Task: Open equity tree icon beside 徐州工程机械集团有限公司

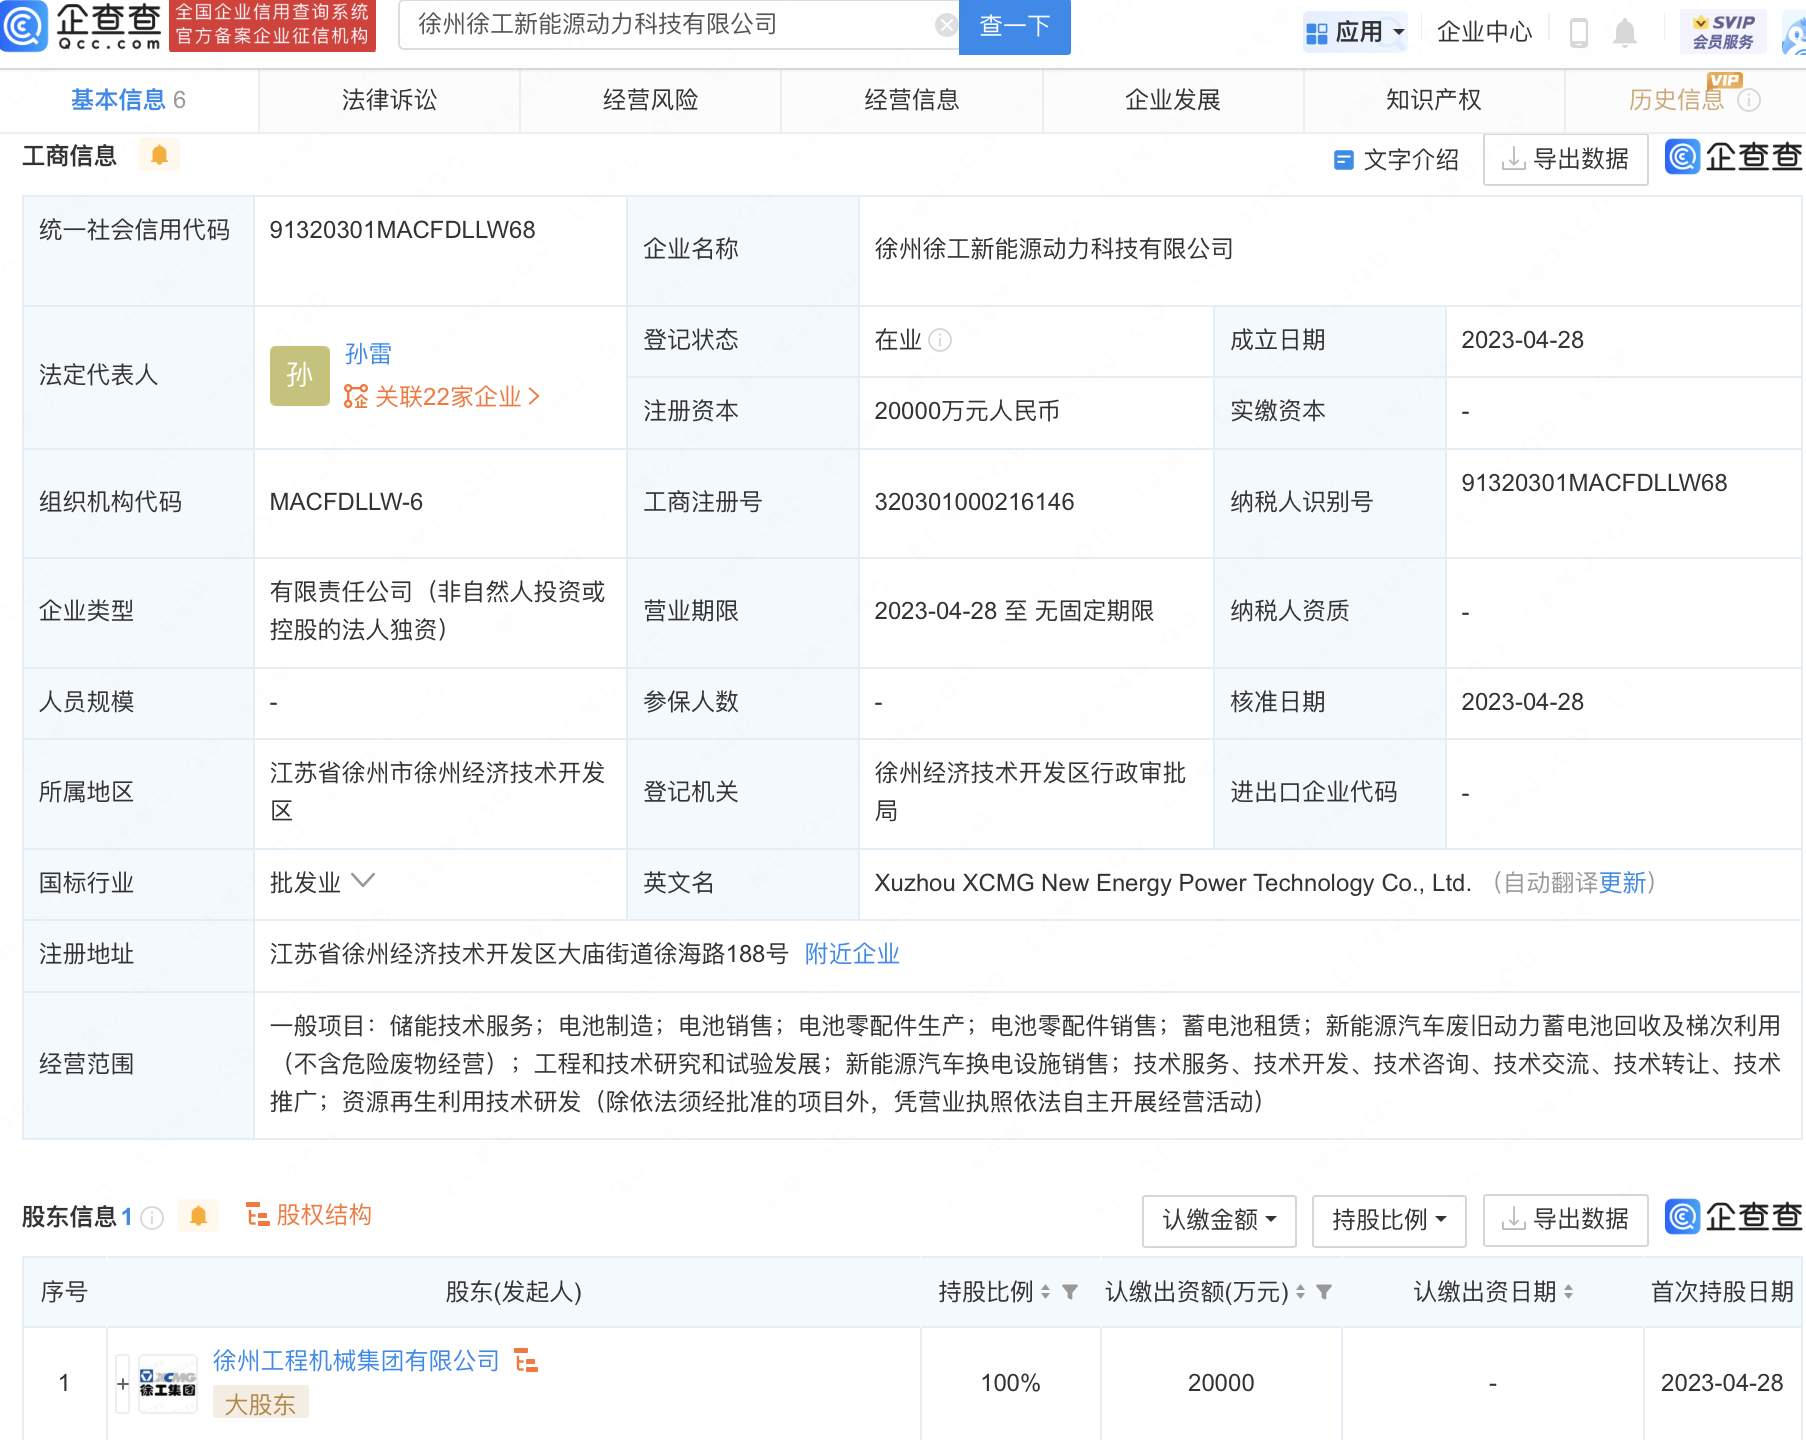Action: [526, 1361]
